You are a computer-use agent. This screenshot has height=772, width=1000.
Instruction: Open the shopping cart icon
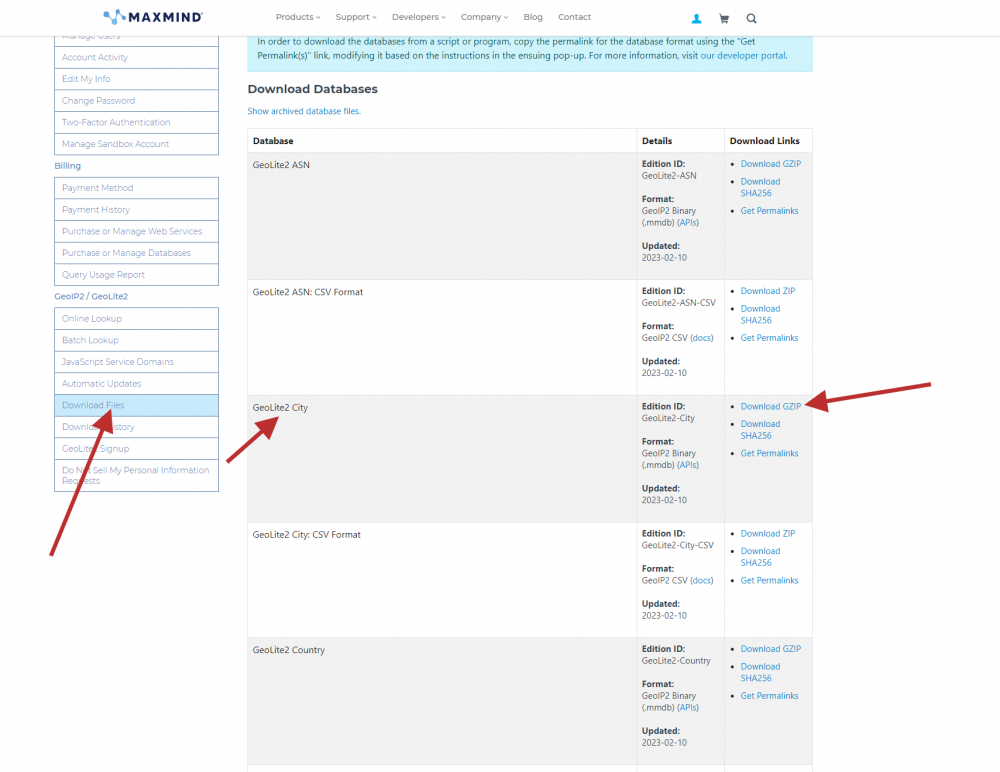(x=724, y=18)
